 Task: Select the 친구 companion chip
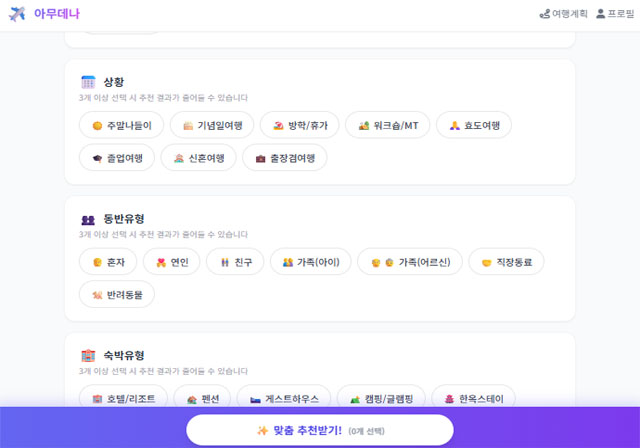click(x=235, y=262)
